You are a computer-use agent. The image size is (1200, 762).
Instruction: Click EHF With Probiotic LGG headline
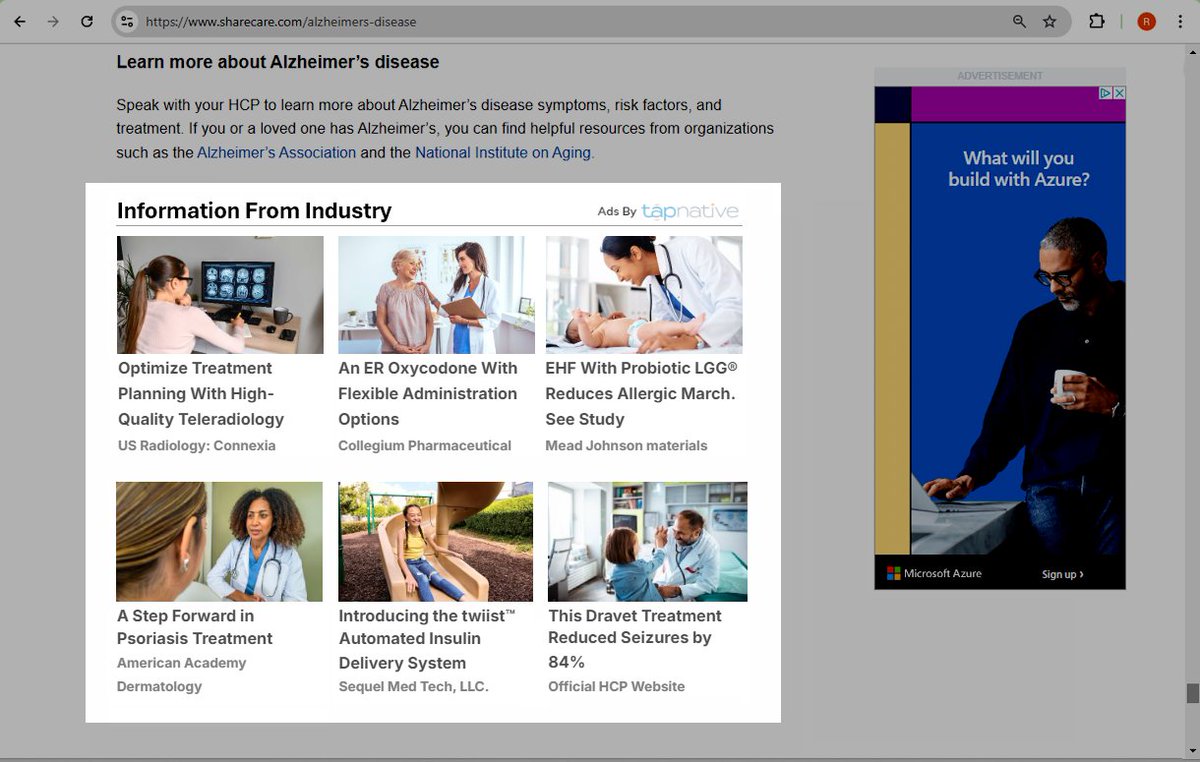pyautogui.click(x=641, y=394)
